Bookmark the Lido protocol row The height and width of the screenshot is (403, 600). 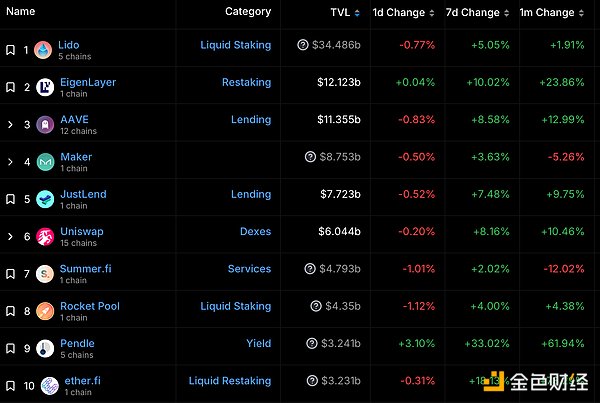(x=10, y=50)
